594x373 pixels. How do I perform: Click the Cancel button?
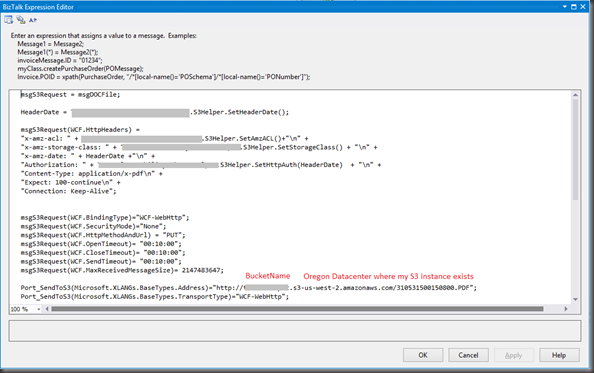pos(468,355)
